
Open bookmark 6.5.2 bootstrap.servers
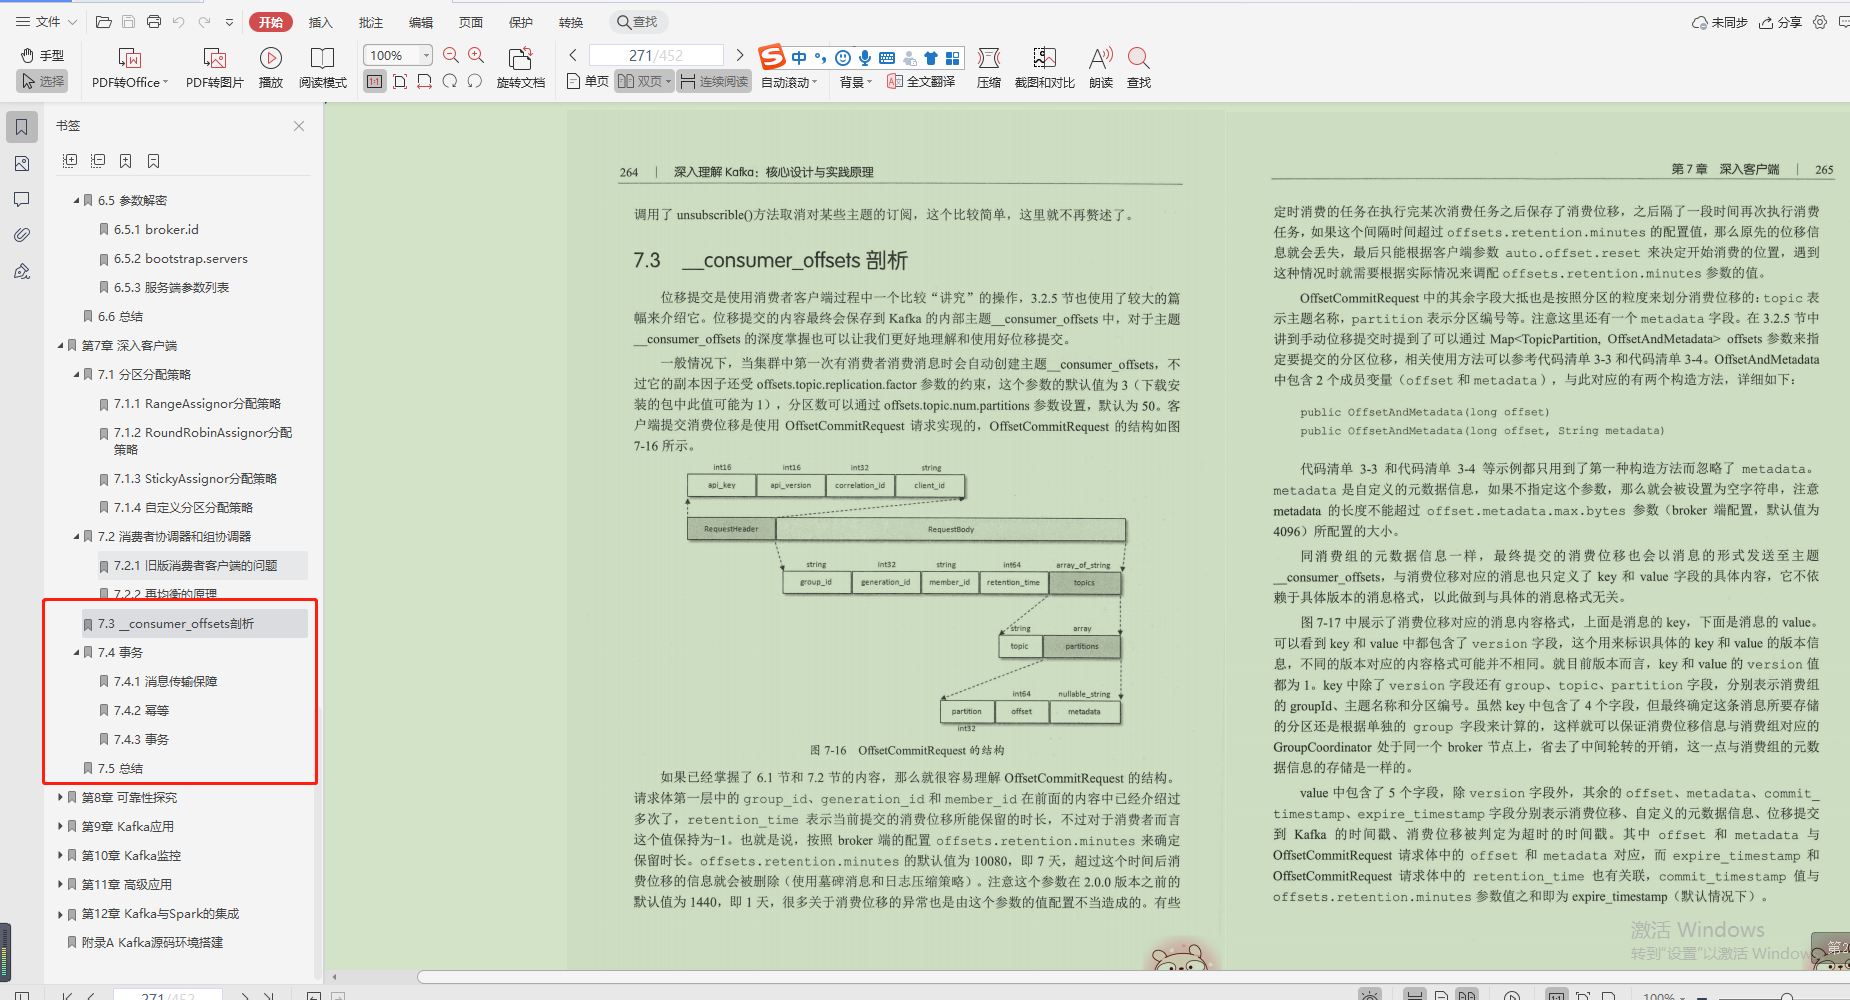[x=181, y=259]
